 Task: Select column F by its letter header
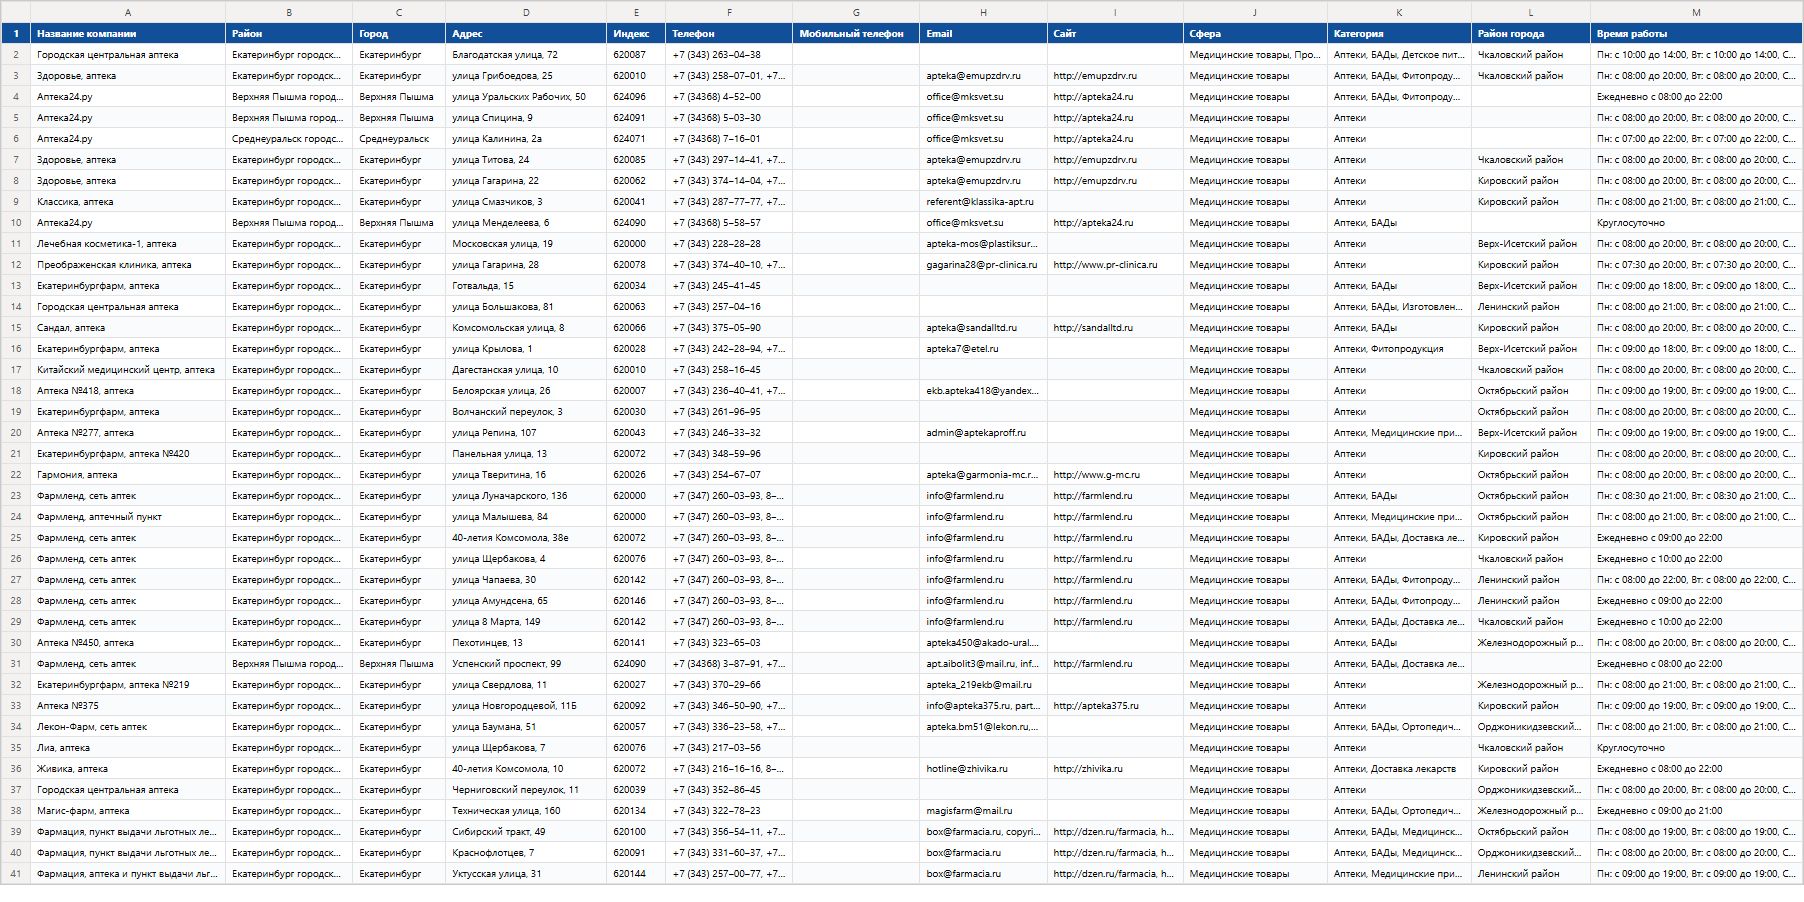pyautogui.click(x=729, y=12)
